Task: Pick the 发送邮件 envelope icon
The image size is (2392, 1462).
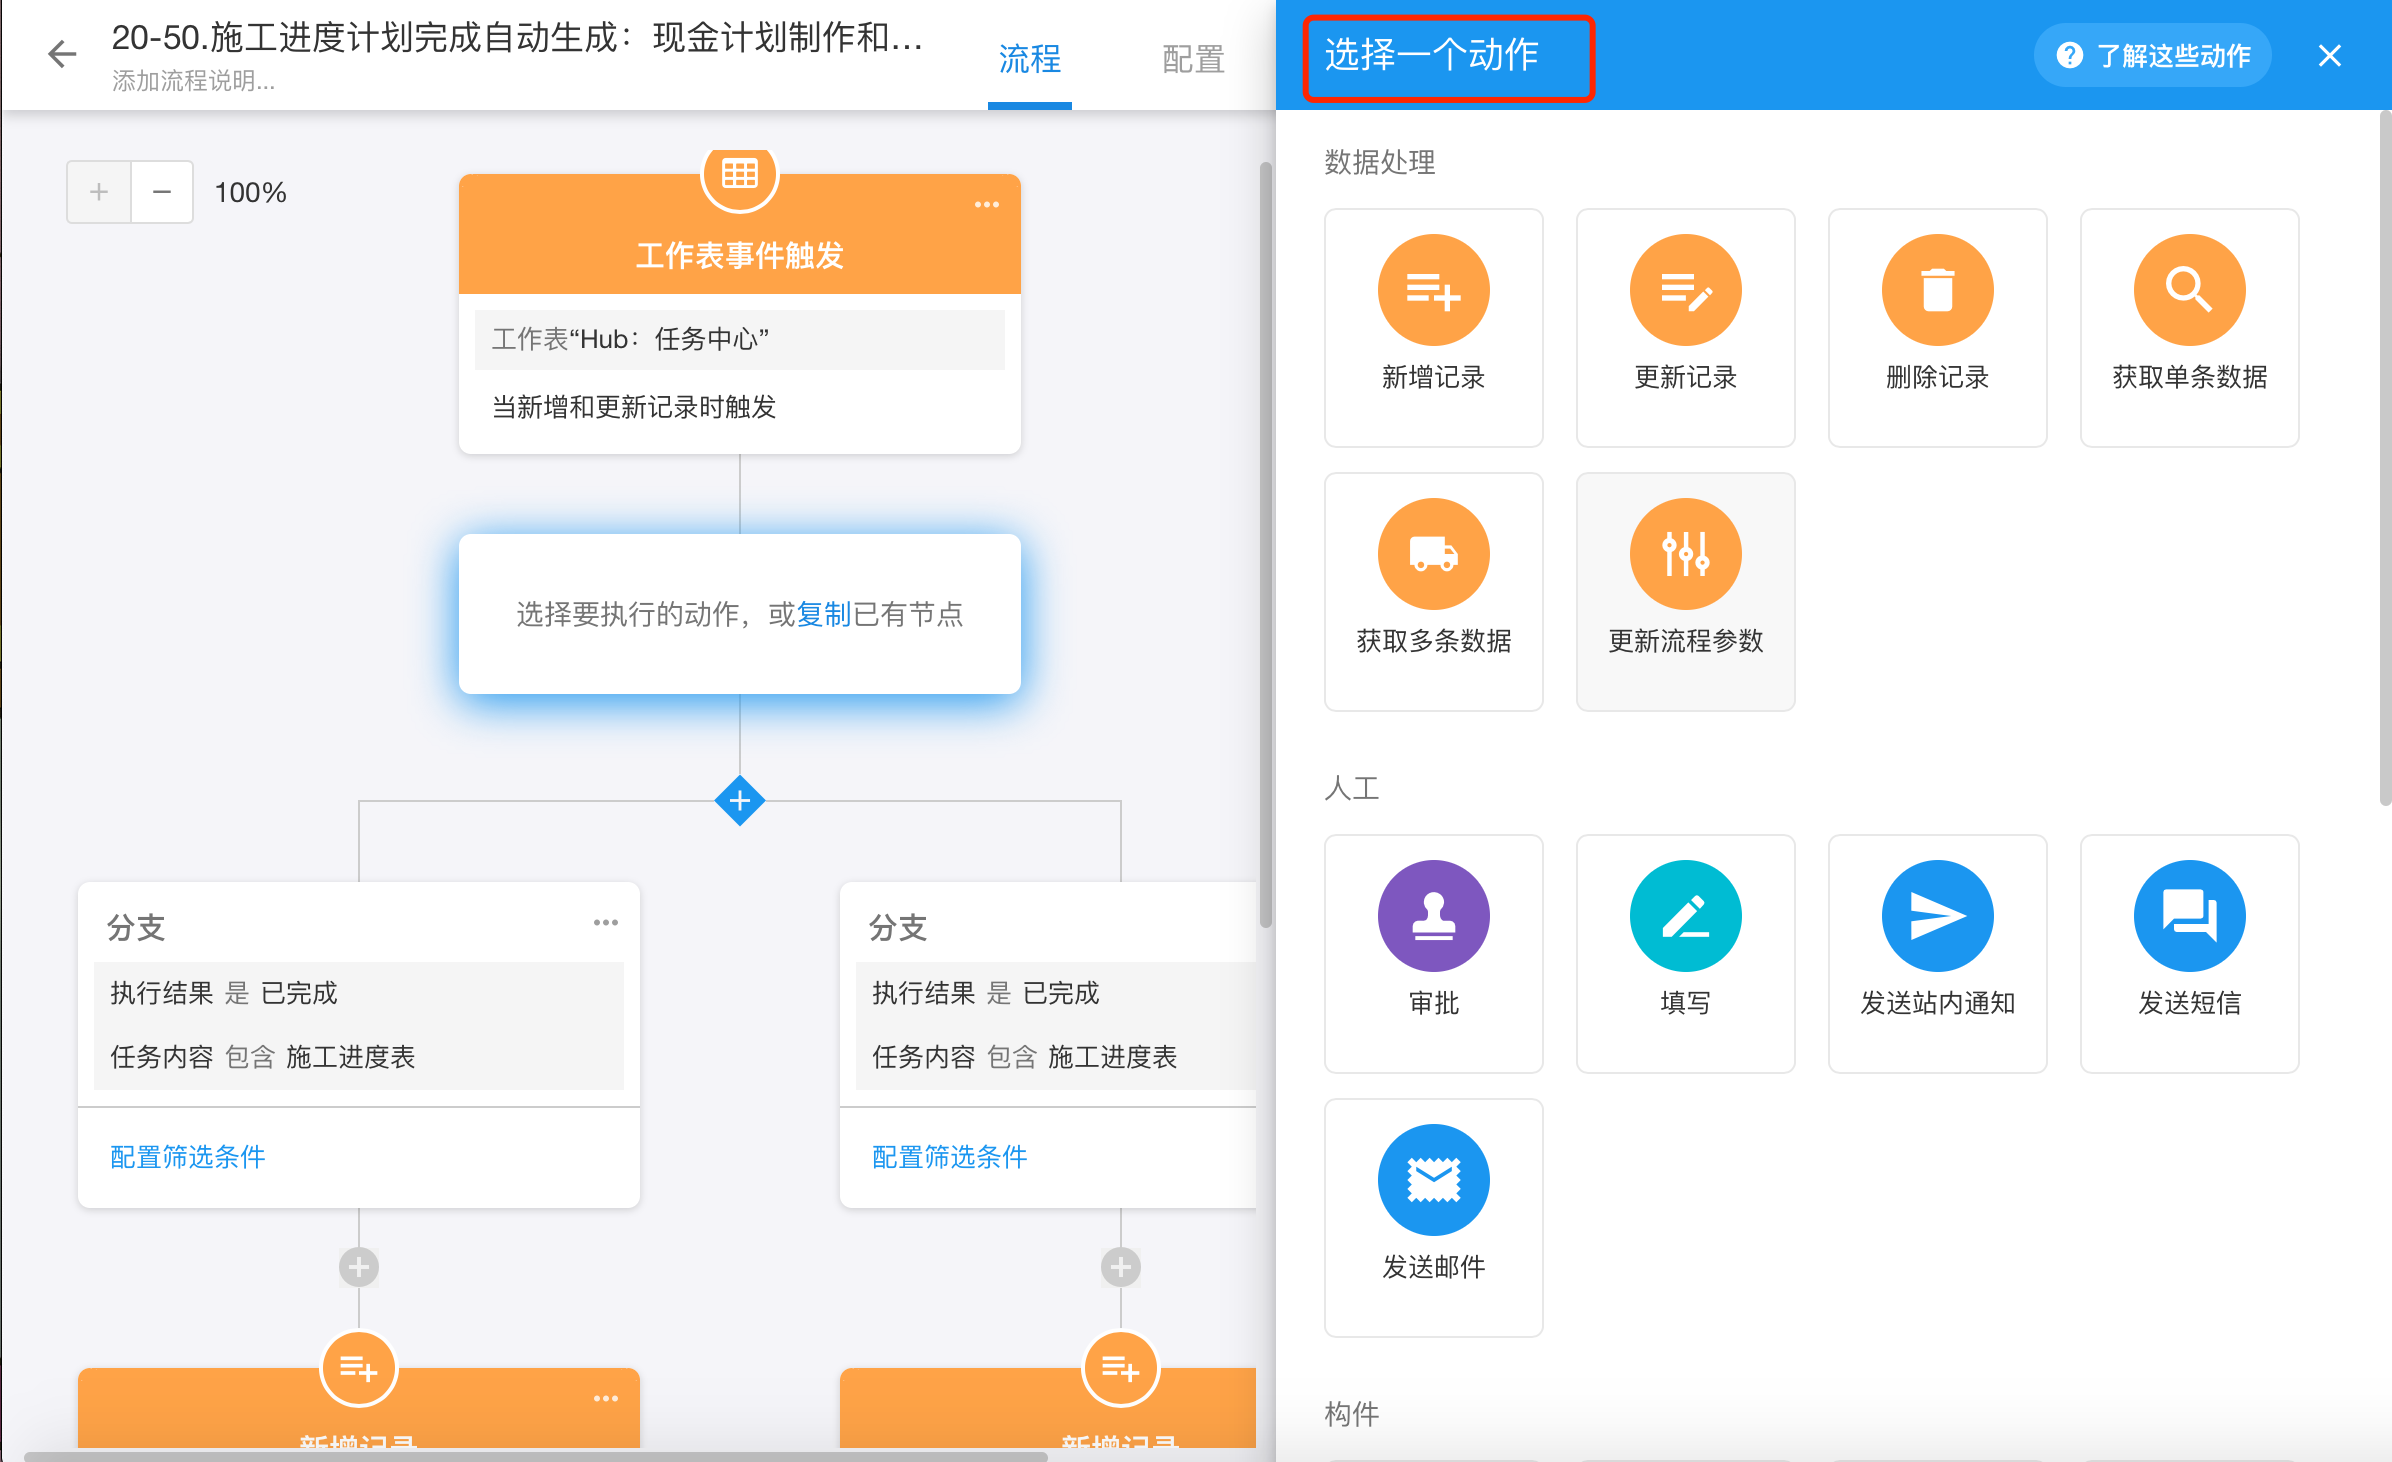Action: (1433, 1180)
